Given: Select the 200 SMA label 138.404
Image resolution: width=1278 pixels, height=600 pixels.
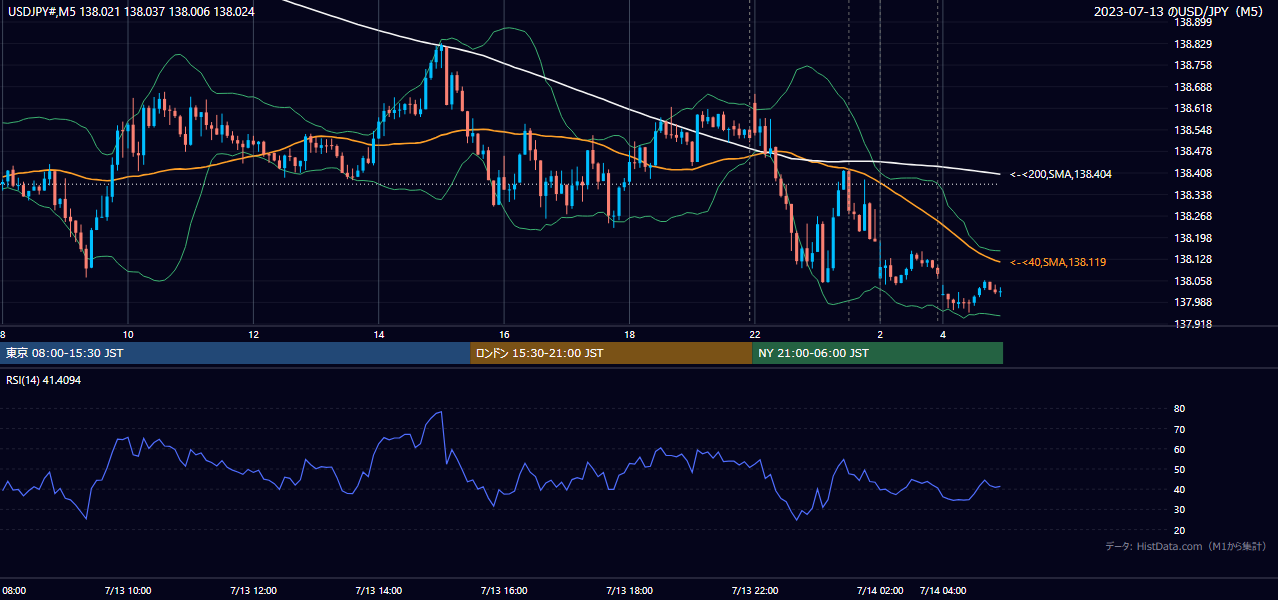Looking at the screenshot, I should tap(1061, 174).
